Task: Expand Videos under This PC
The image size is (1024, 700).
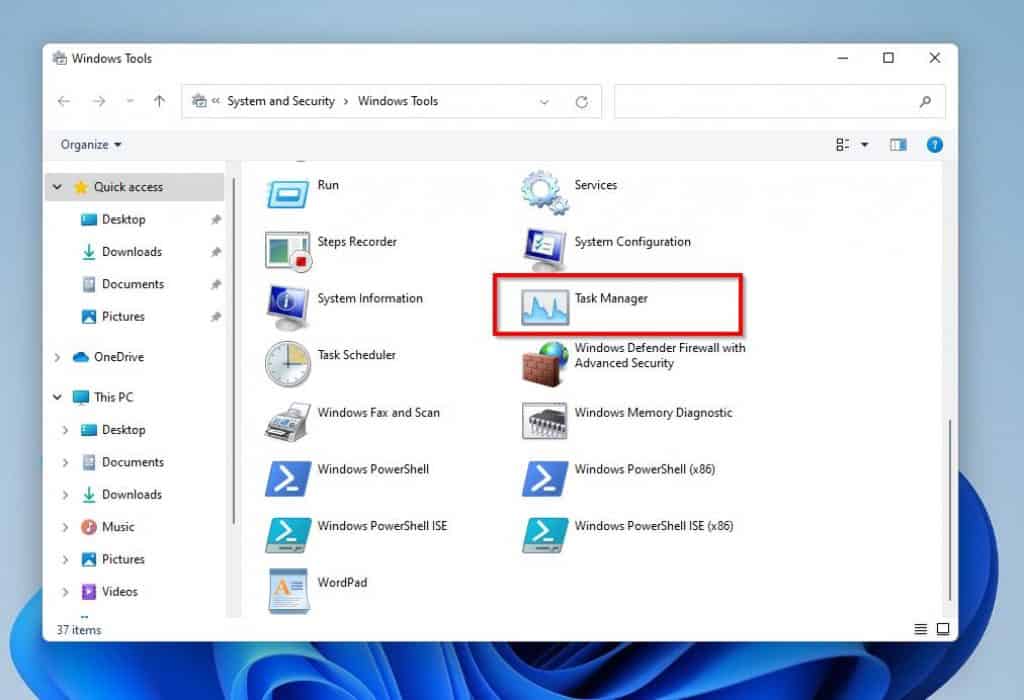Action: pos(65,592)
